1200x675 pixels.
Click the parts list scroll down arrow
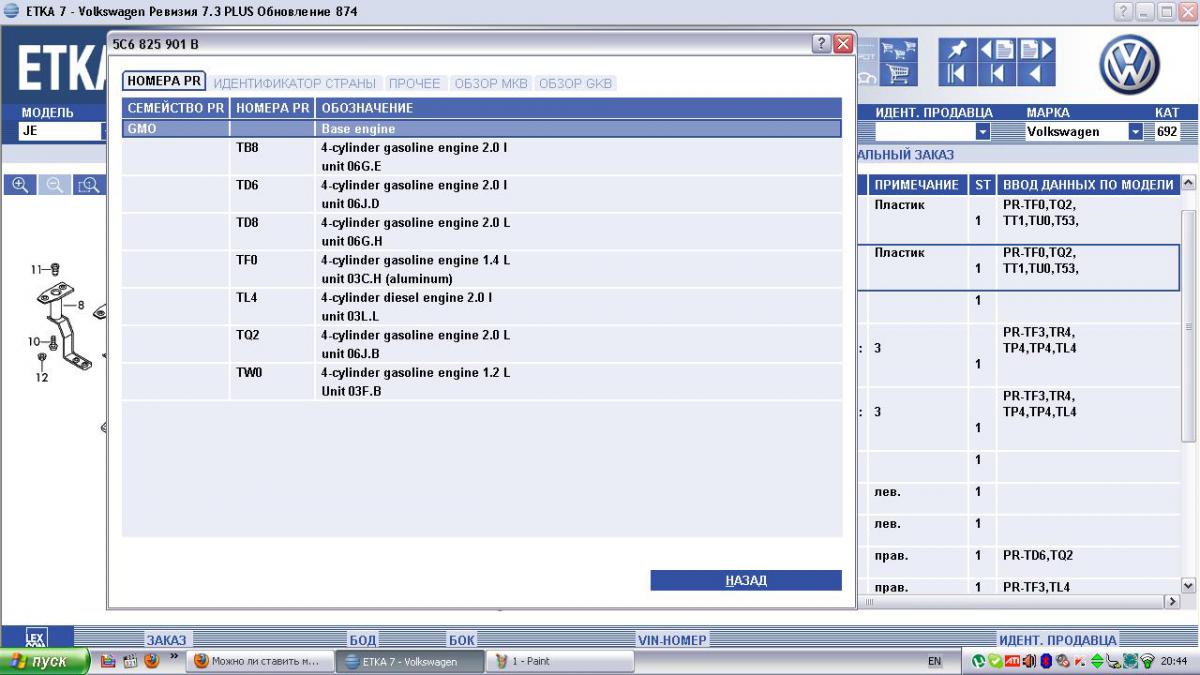coord(1188,585)
